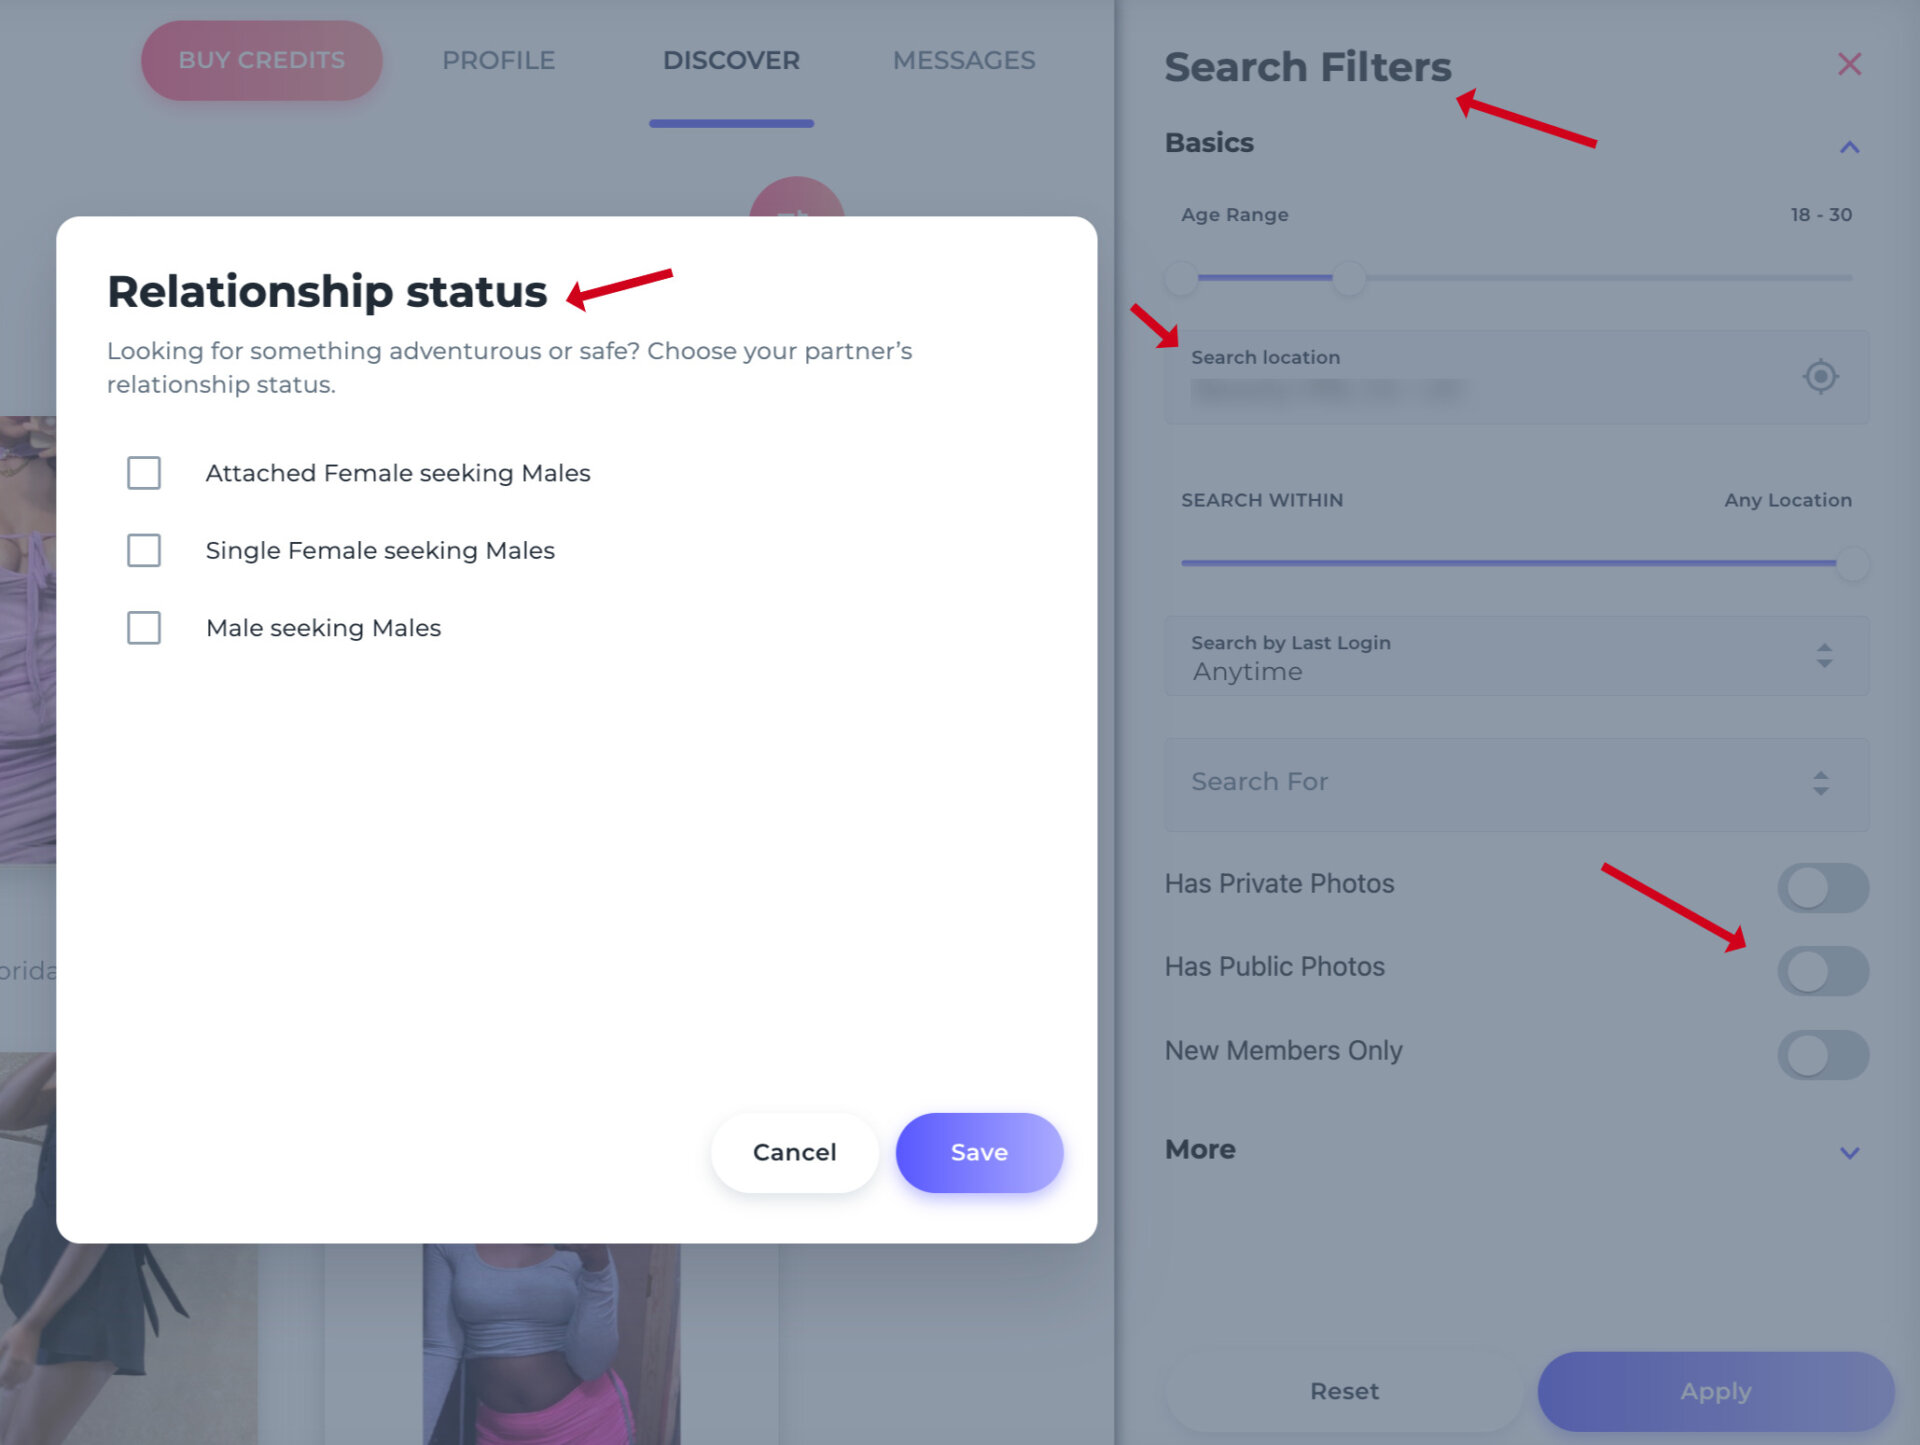Close the Search Filters panel
The image size is (1920, 1445).
[x=1849, y=64]
